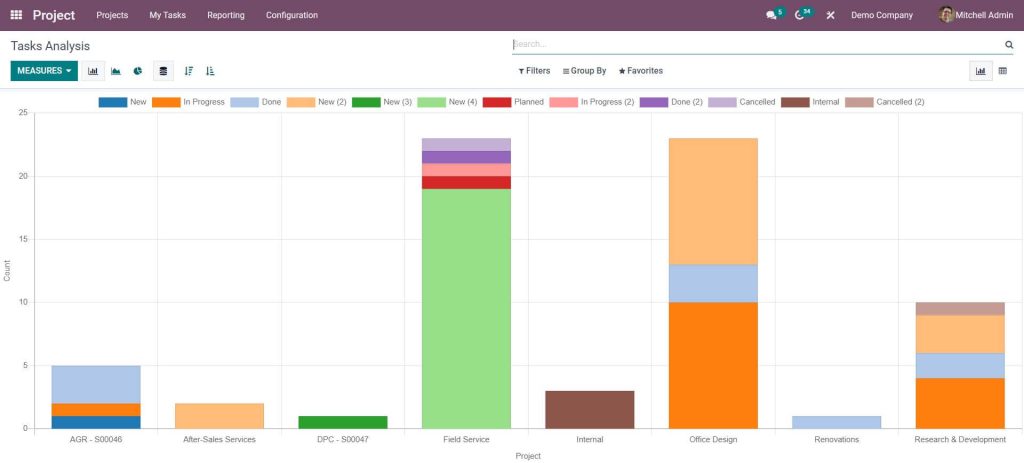Image resolution: width=1024 pixels, height=463 pixels.
Task: Open the Measures dropdown
Action: pos(44,71)
